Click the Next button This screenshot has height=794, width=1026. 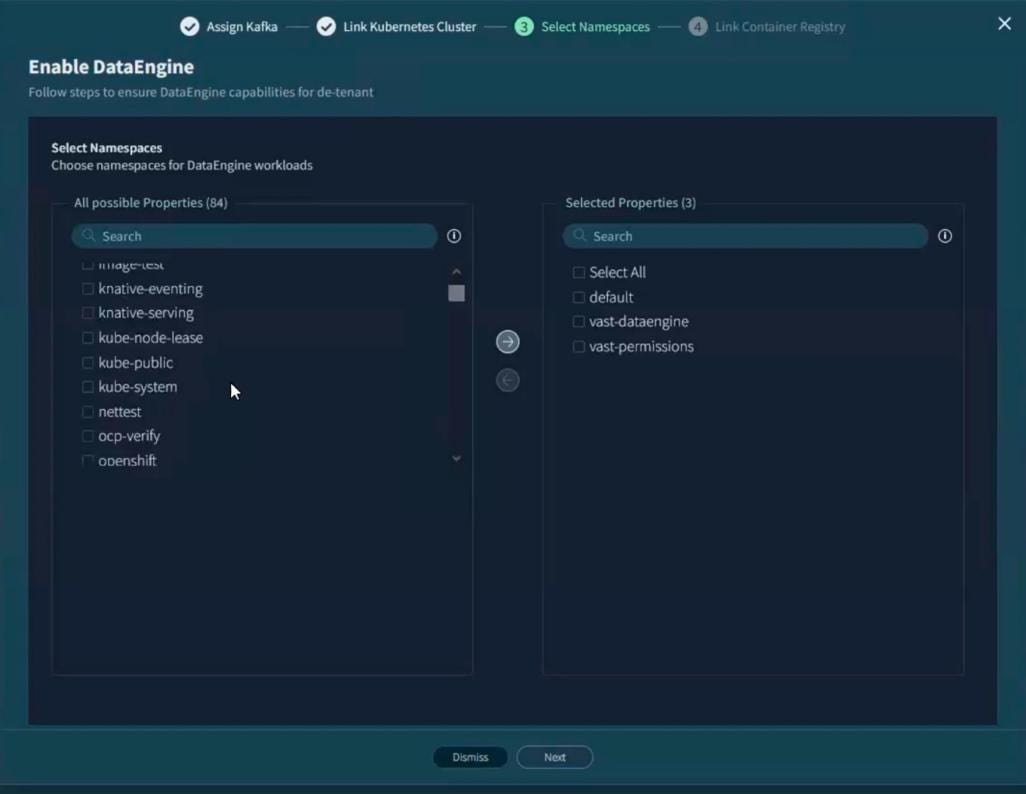click(x=555, y=757)
